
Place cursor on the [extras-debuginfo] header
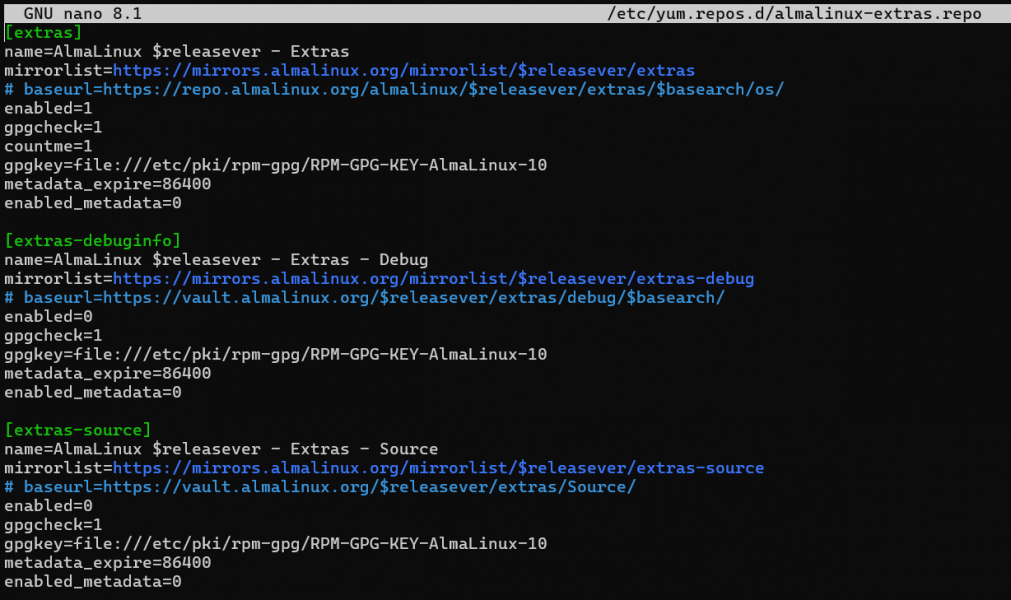click(x=93, y=241)
